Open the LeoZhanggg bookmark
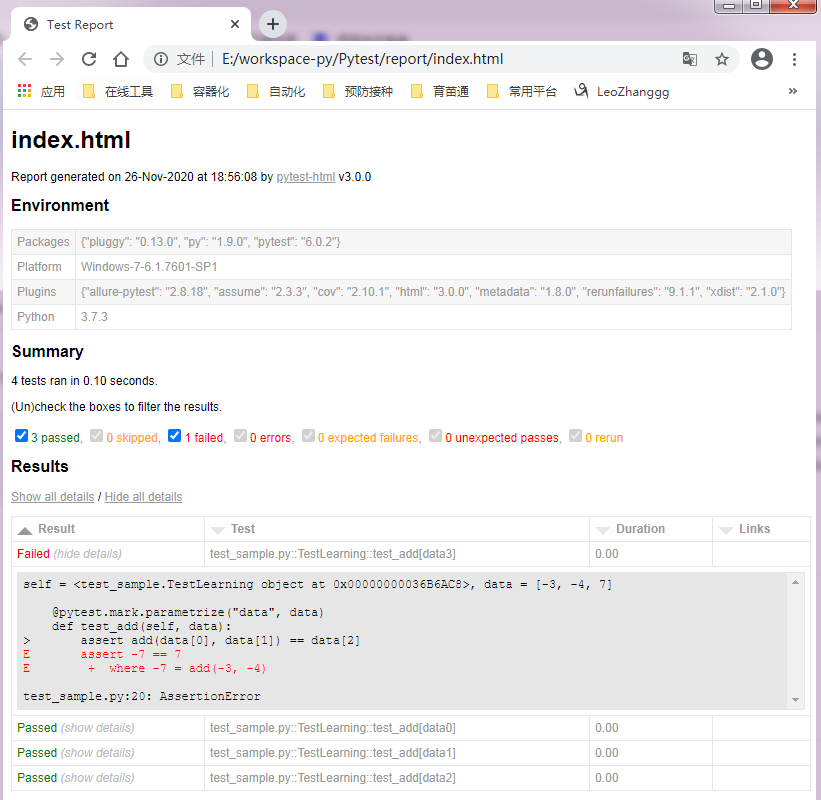 [x=622, y=92]
